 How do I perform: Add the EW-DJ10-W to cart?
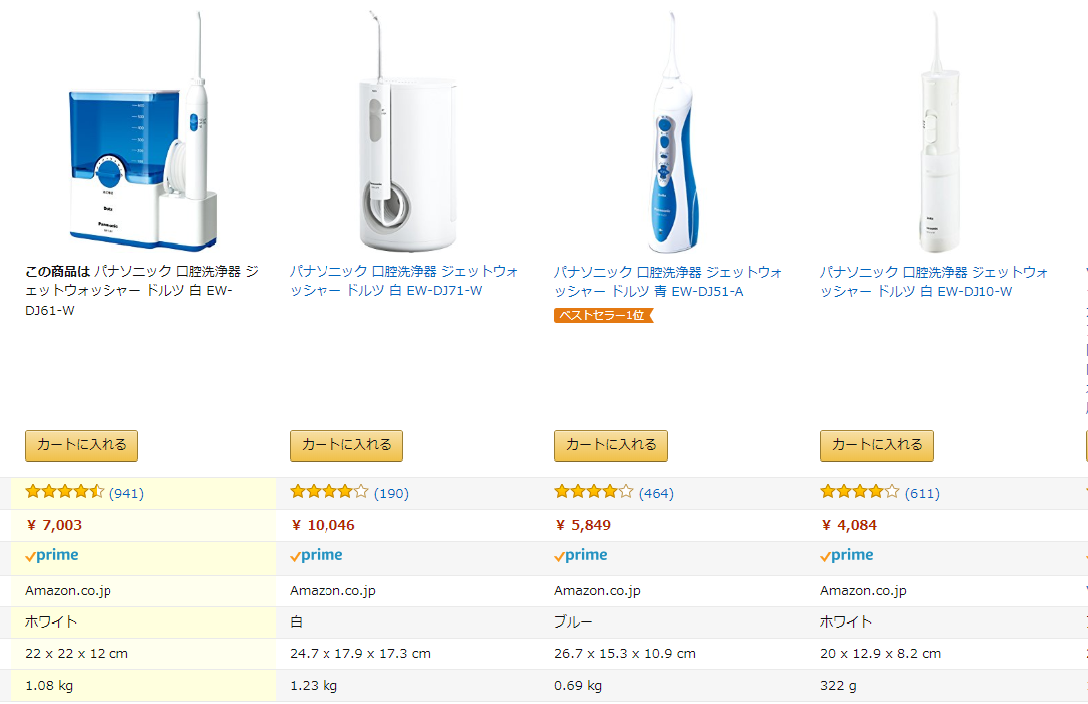877,445
